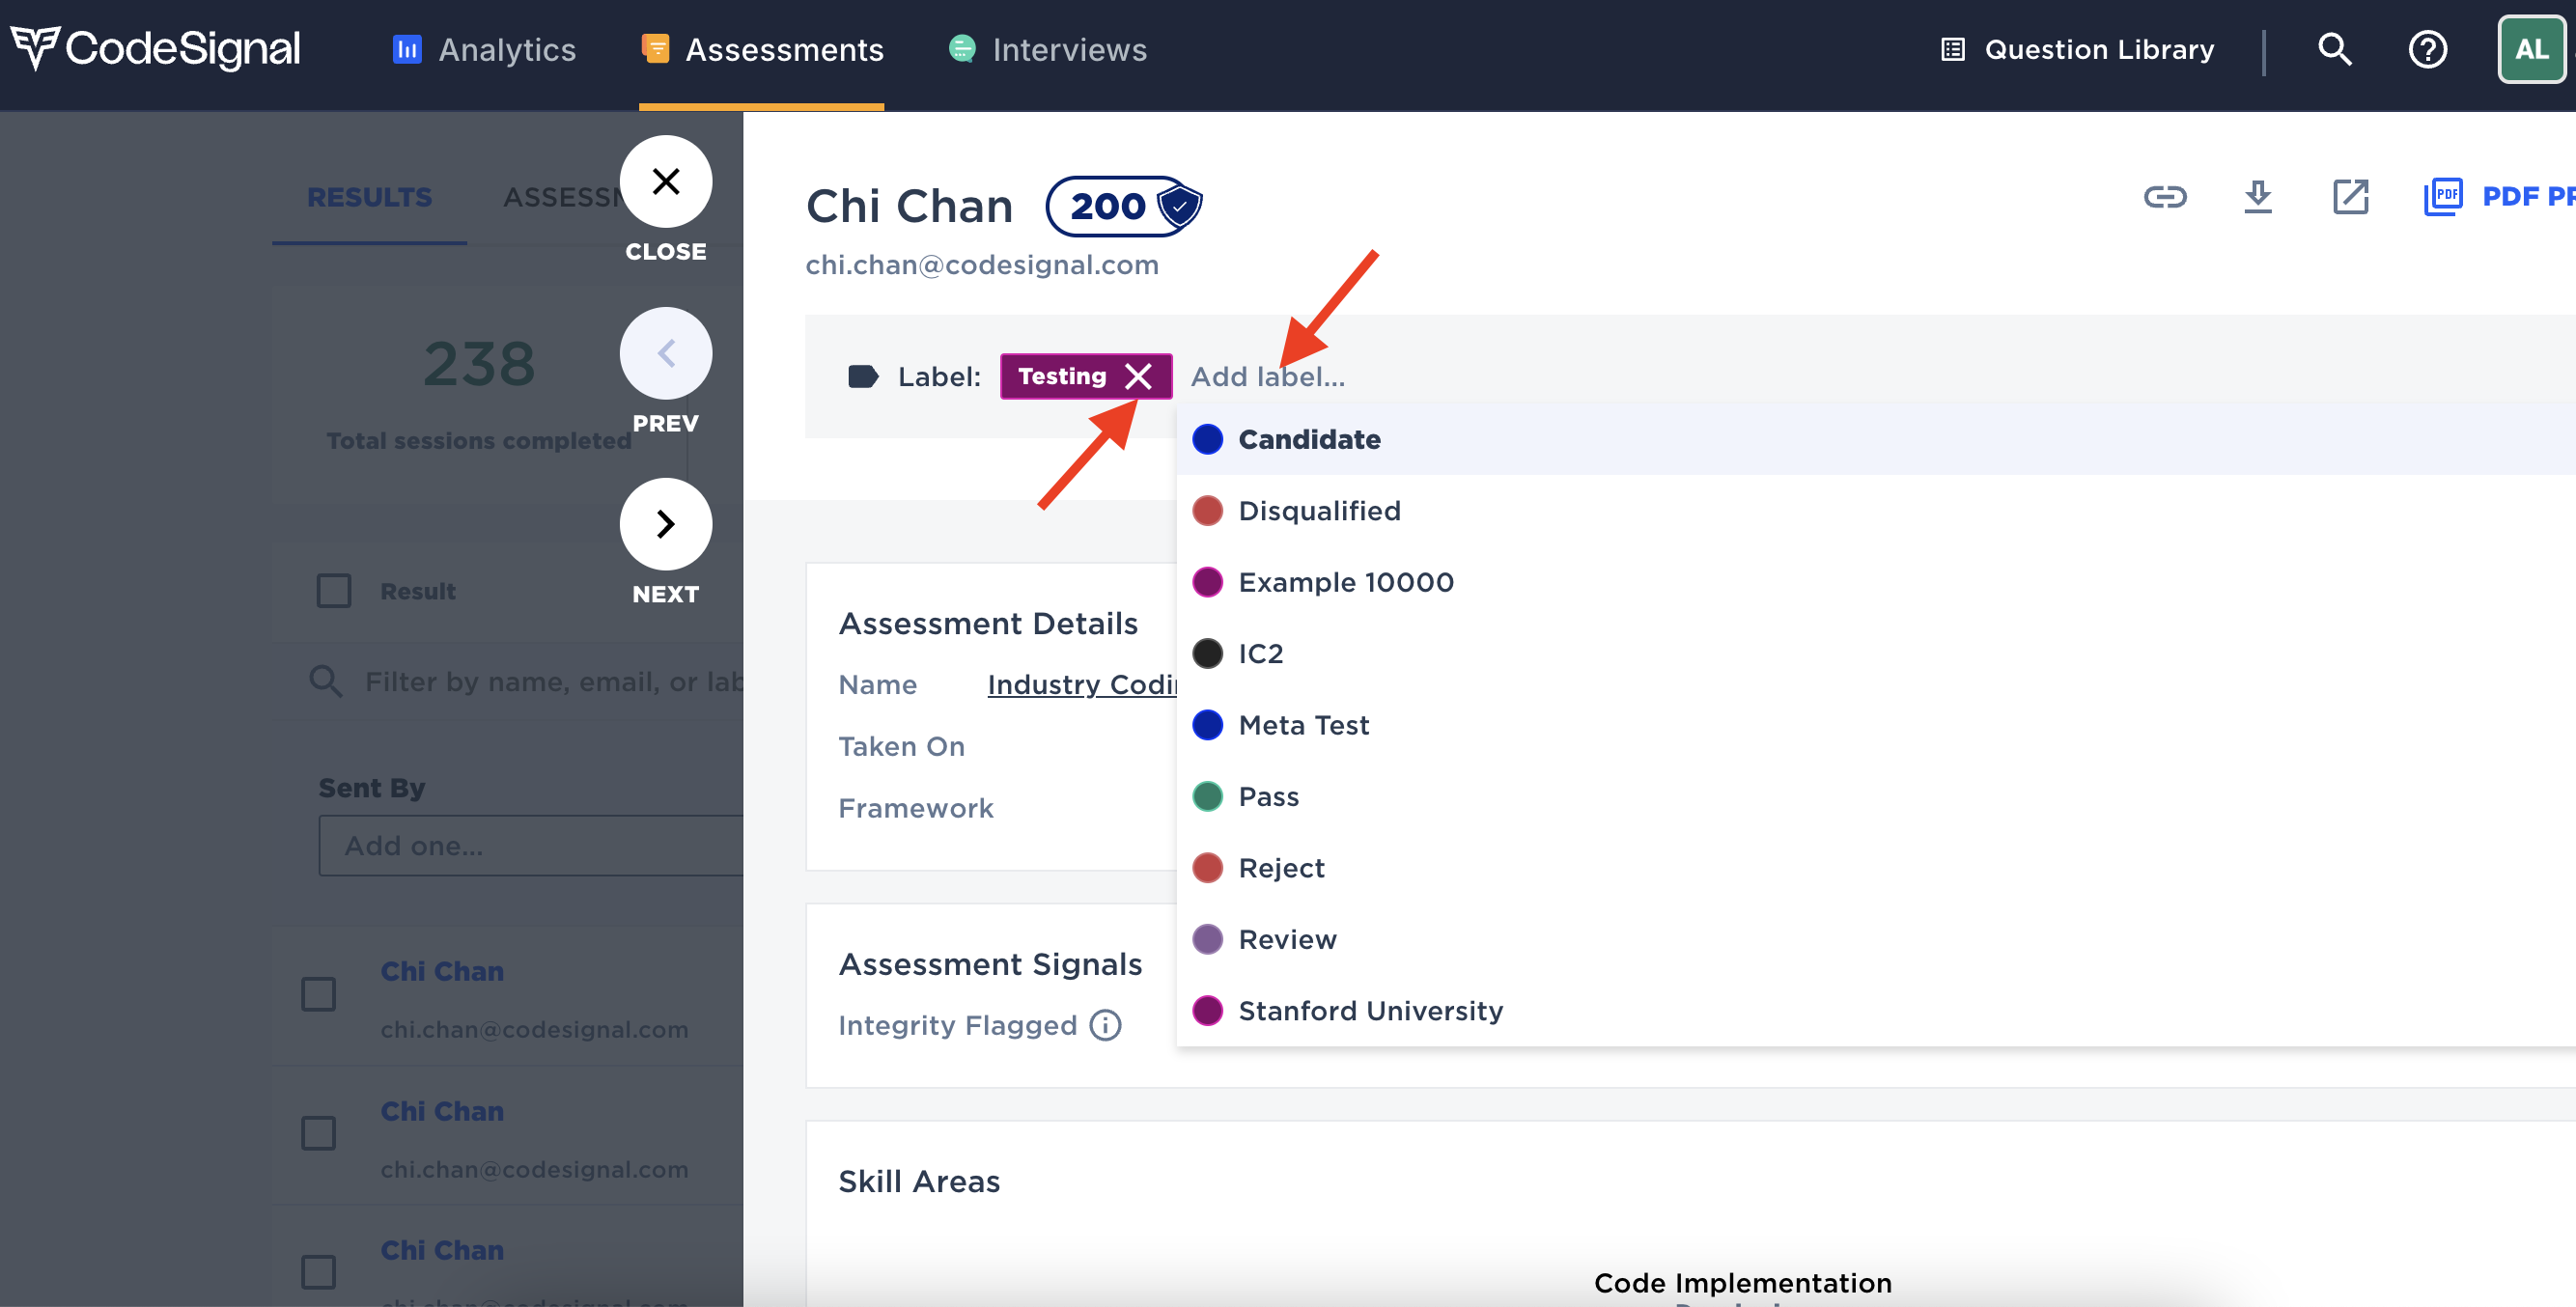Image resolution: width=2576 pixels, height=1307 pixels.
Task: Click the first Chi Chan name link
Action: pyautogui.click(x=442, y=971)
